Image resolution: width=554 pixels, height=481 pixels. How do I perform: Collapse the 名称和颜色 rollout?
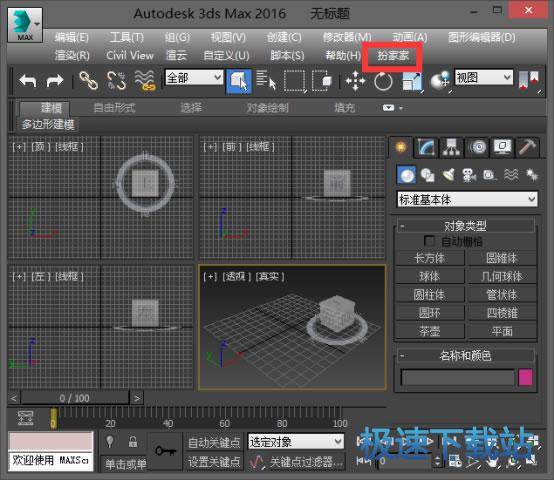click(x=465, y=356)
